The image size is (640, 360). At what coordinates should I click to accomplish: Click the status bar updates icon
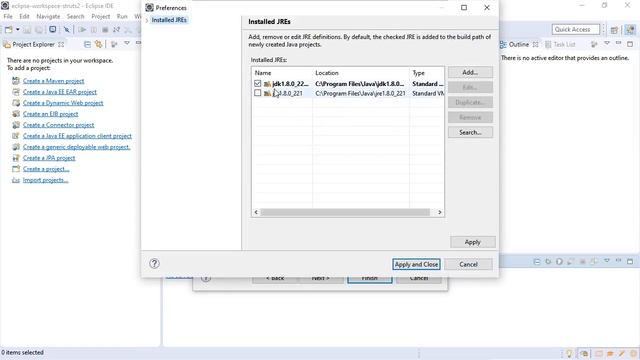pos(584,353)
